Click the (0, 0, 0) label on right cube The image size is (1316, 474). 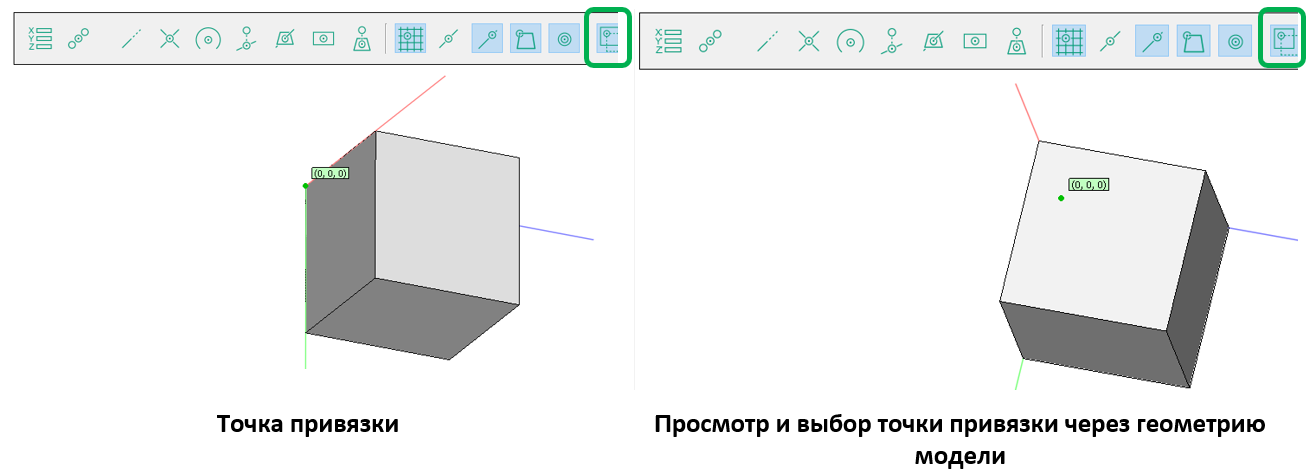1089,185
